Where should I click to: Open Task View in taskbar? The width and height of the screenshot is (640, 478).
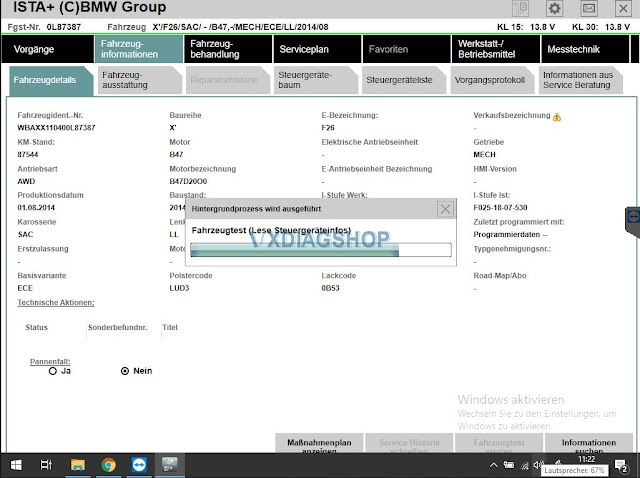46,465
